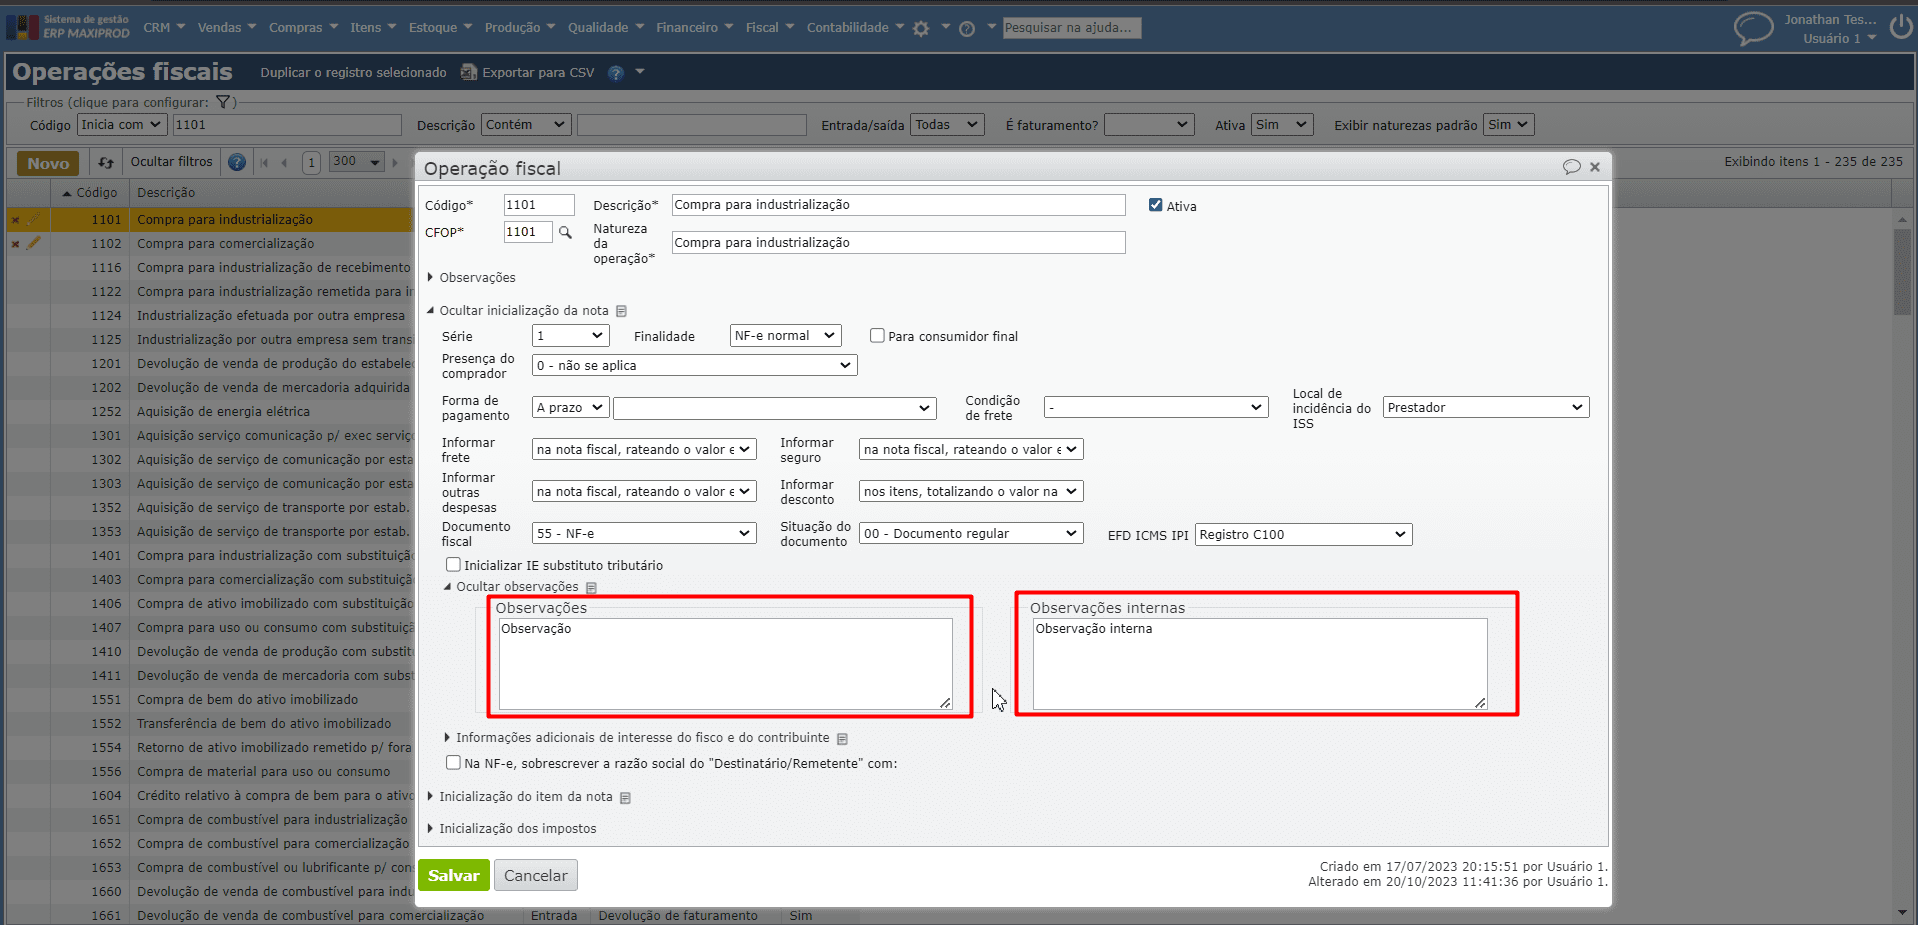Go to the next page of results
Viewport: 1918px width, 925px height.
tap(396, 162)
